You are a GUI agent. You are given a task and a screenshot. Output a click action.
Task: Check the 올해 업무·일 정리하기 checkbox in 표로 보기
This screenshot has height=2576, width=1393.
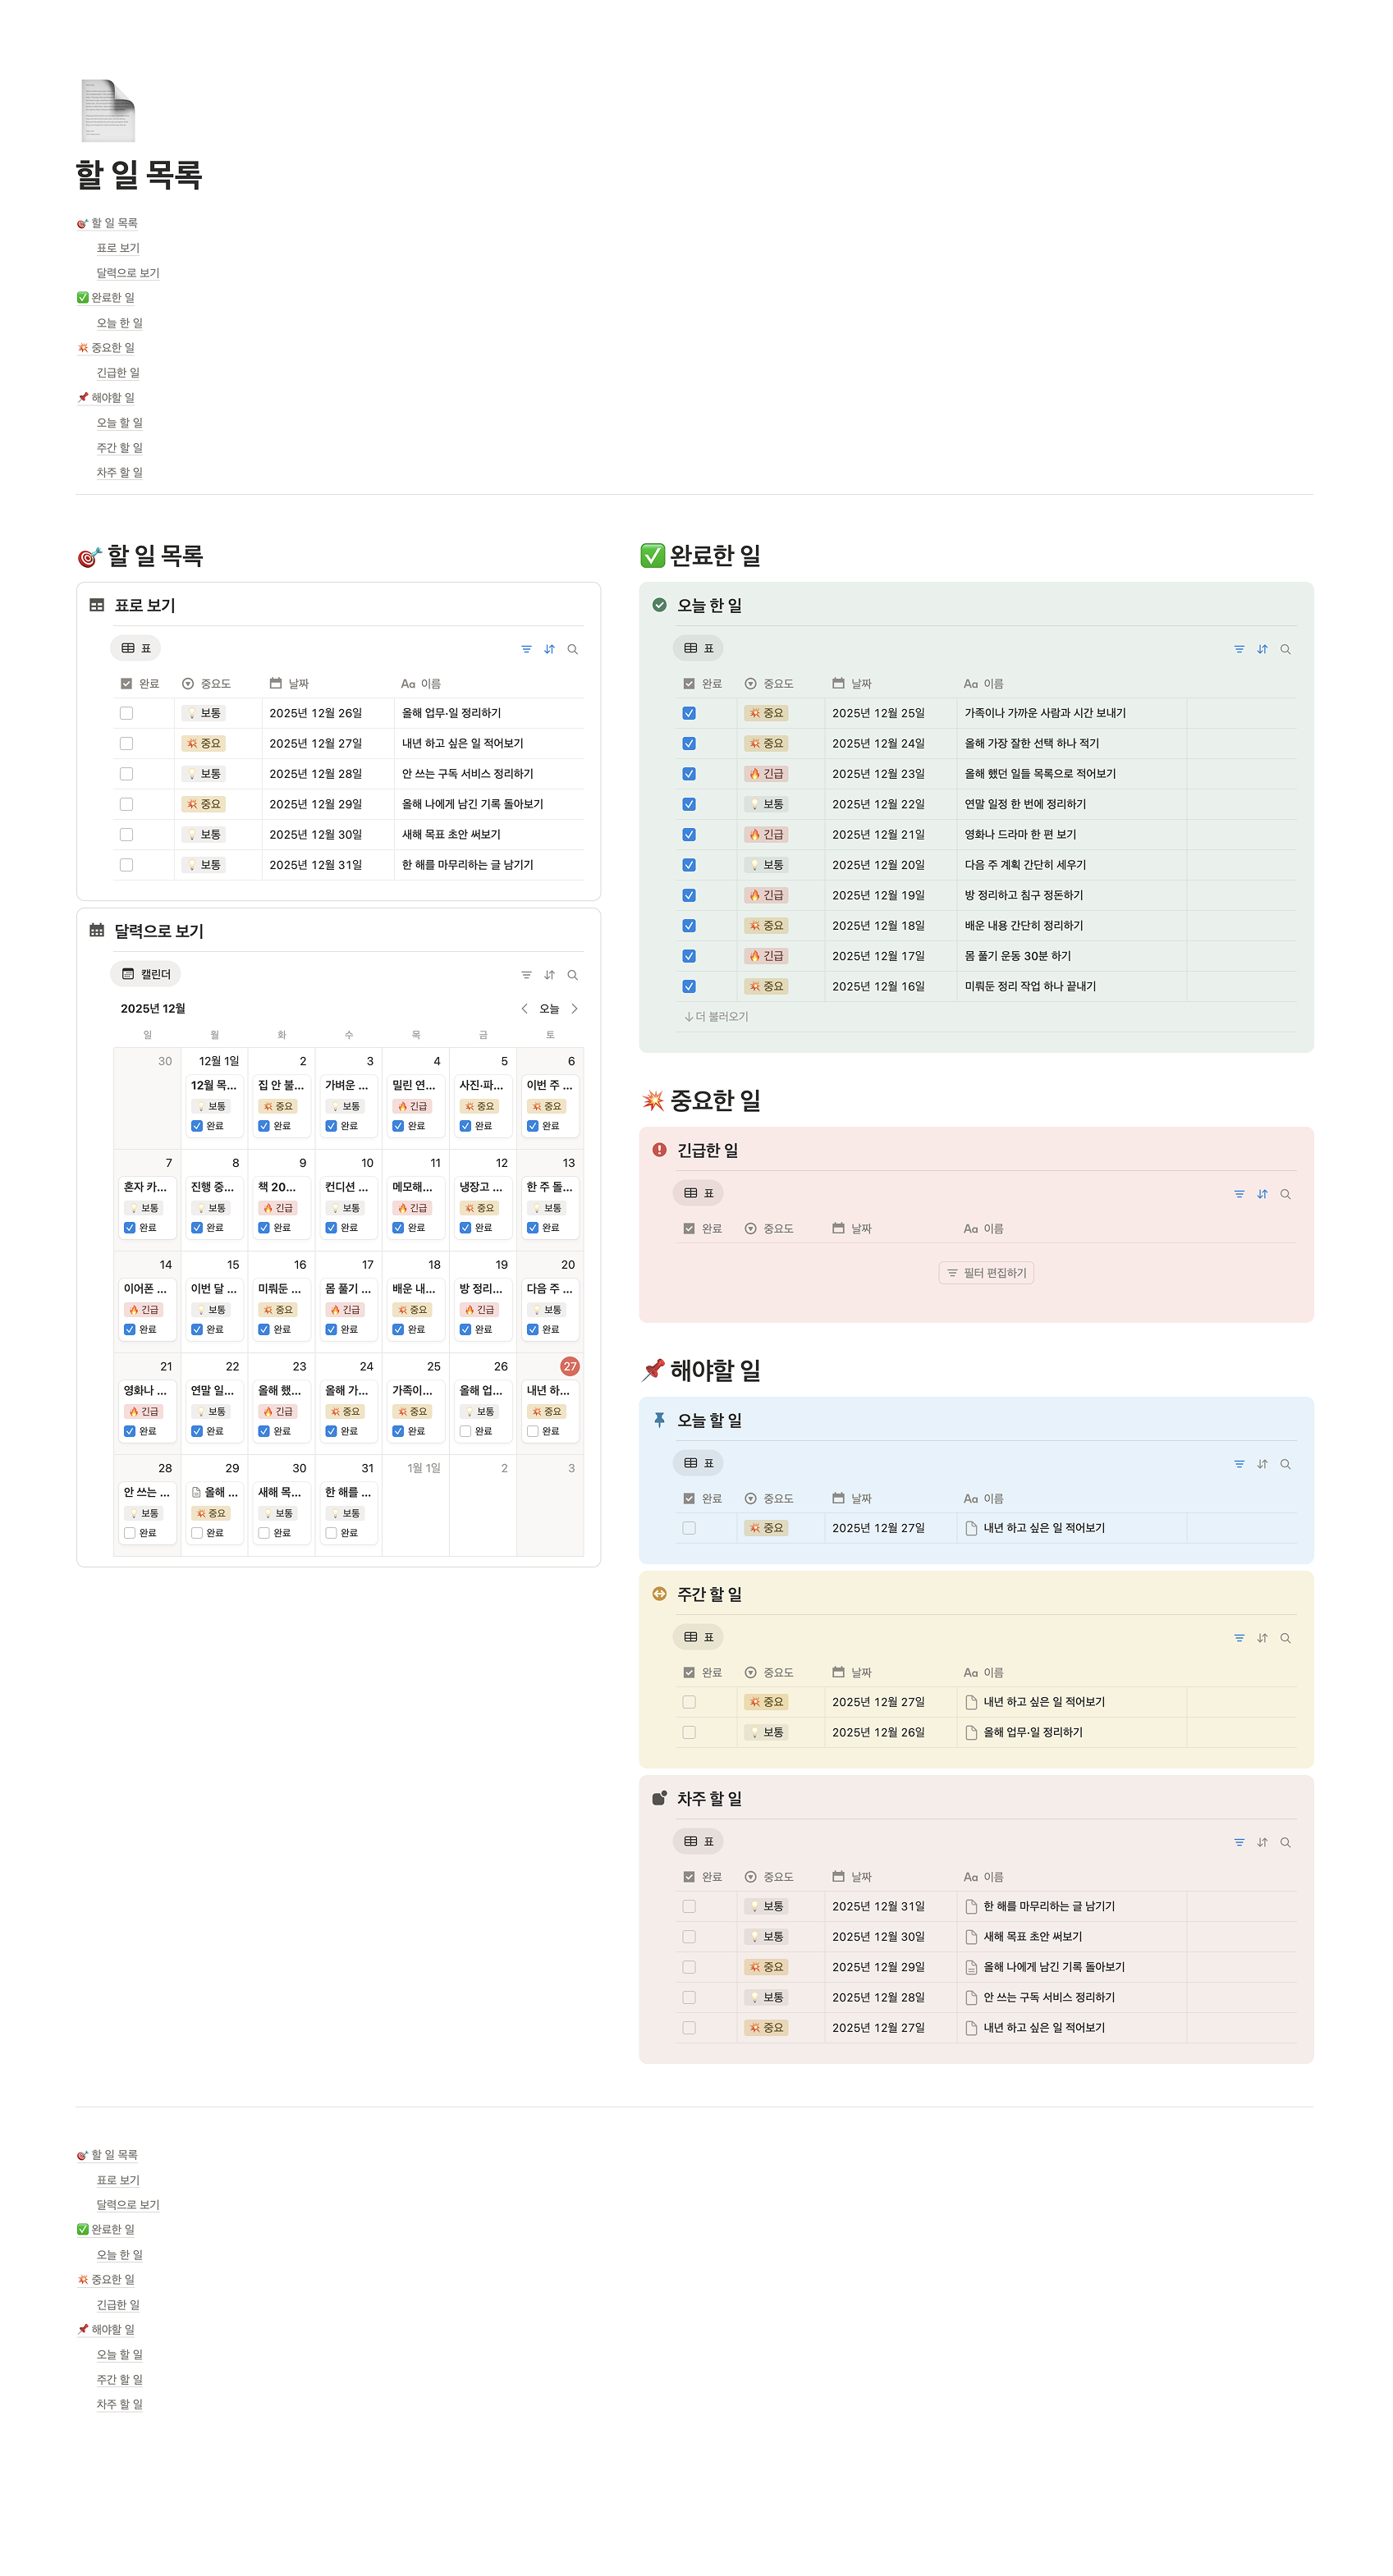pos(126,713)
